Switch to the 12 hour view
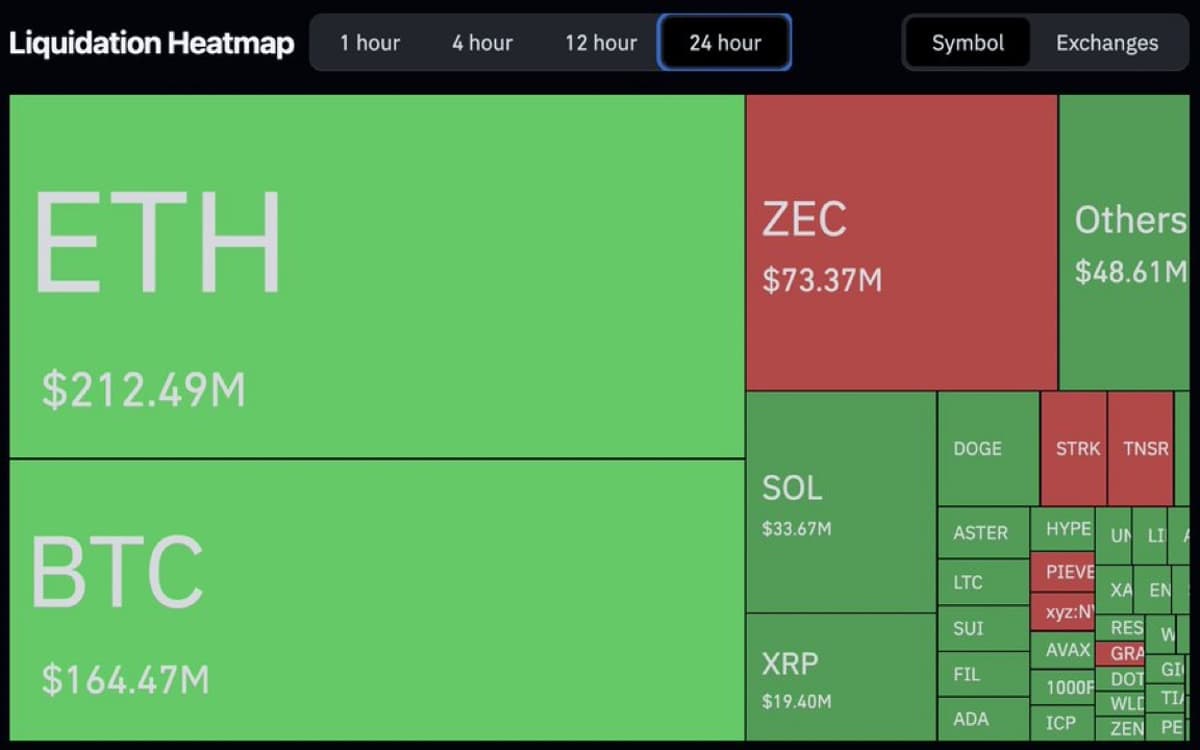 click(x=600, y=43)
